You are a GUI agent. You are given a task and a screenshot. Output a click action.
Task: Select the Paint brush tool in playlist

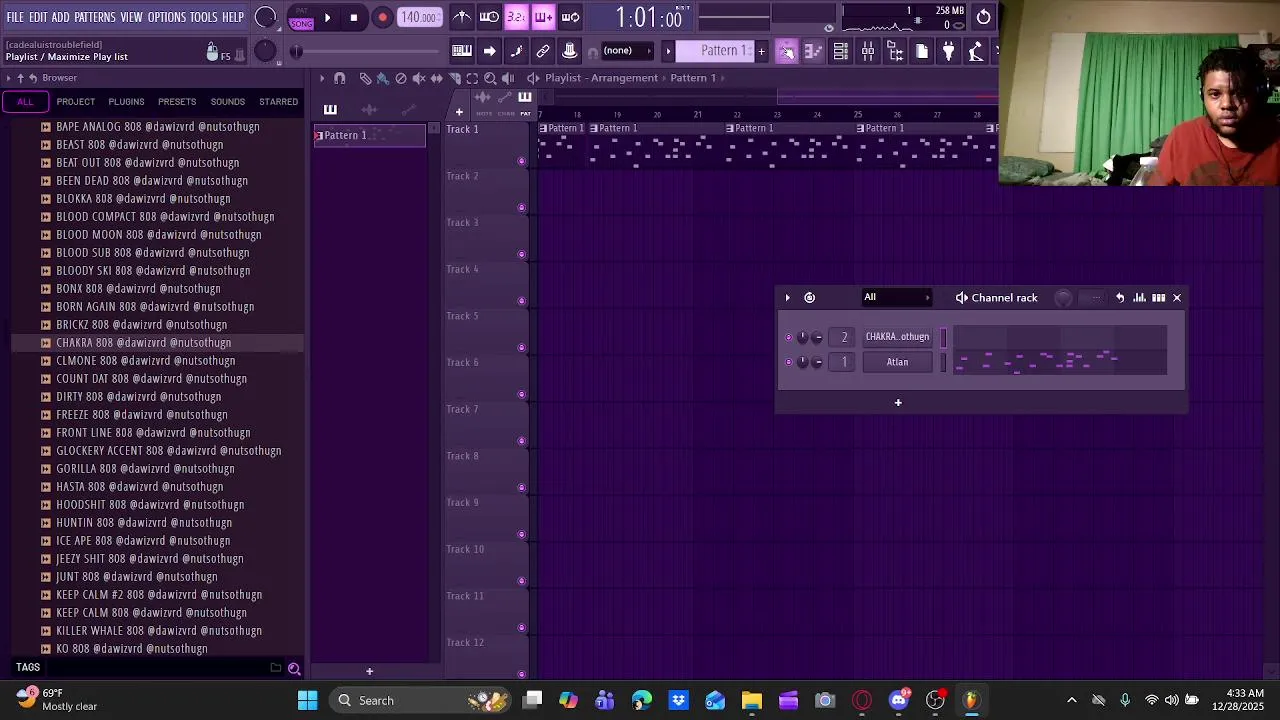click(382, 78)
